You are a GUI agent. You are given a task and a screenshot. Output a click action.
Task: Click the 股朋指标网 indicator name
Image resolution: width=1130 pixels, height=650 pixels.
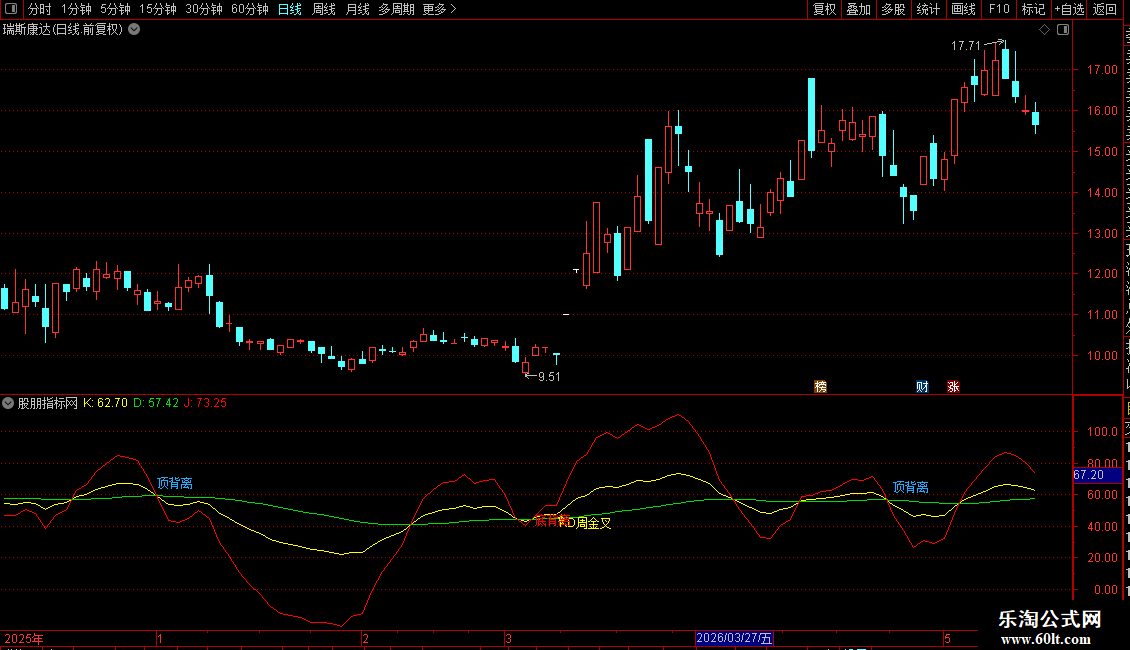click(x=48, y=403)
